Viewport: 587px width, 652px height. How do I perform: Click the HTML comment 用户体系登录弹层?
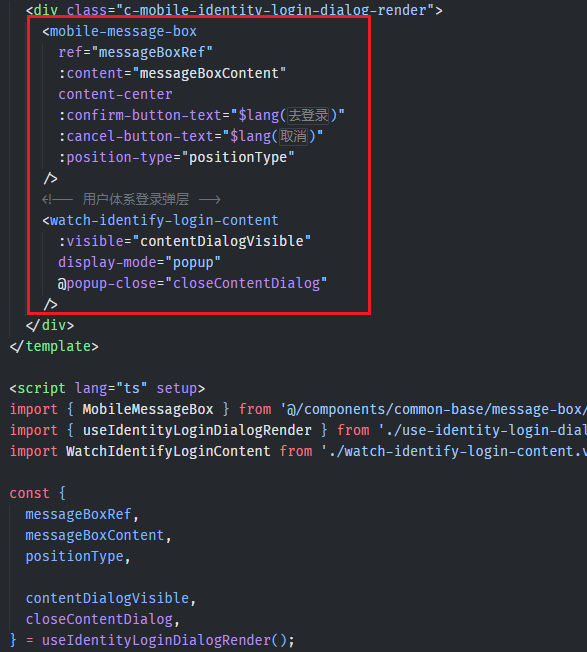[x=136, y=199]
